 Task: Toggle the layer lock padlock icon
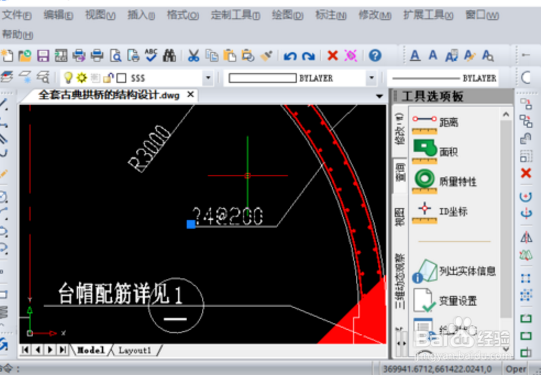click(109, 78)
